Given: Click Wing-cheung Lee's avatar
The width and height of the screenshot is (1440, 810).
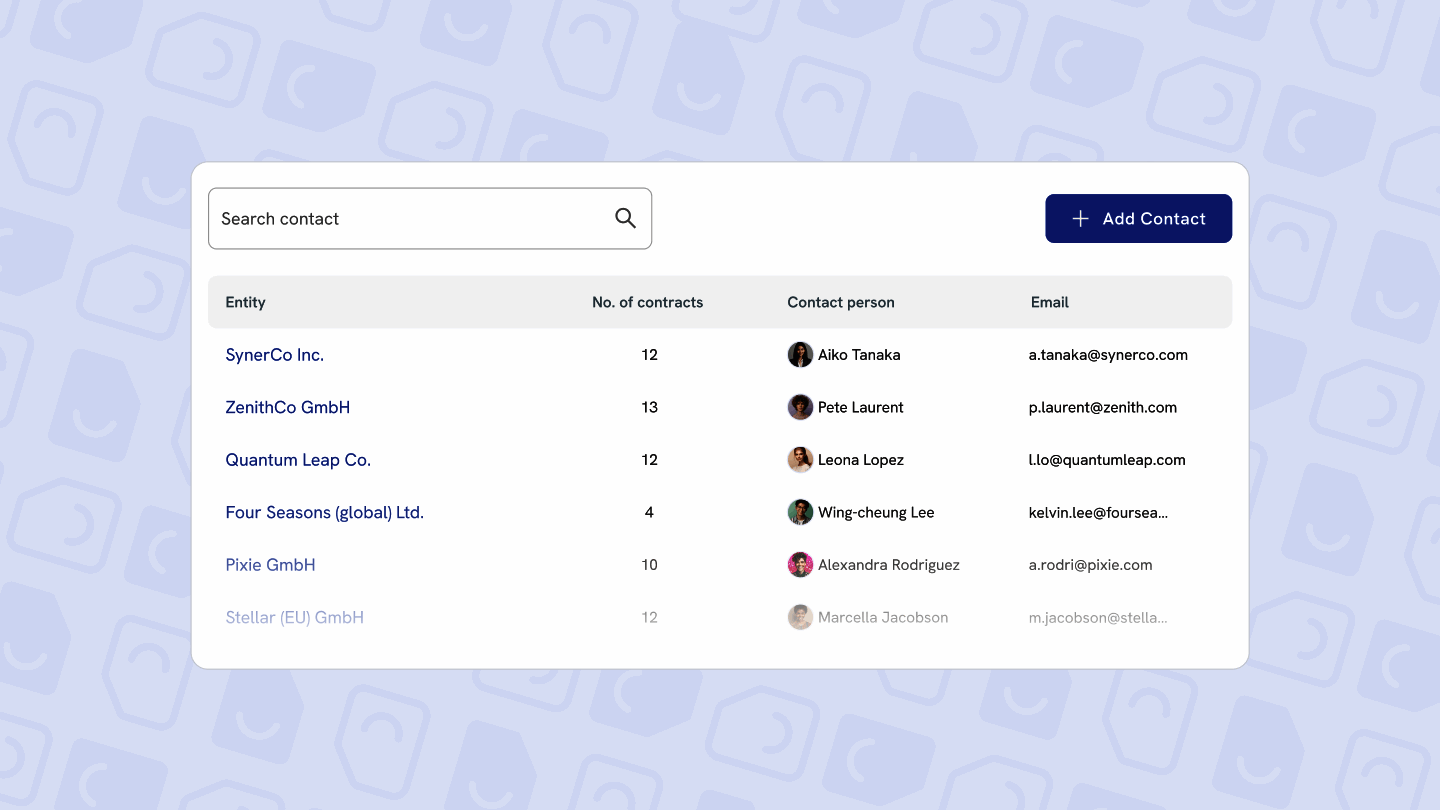Looking at the screenshot, I should coord(800,511).
